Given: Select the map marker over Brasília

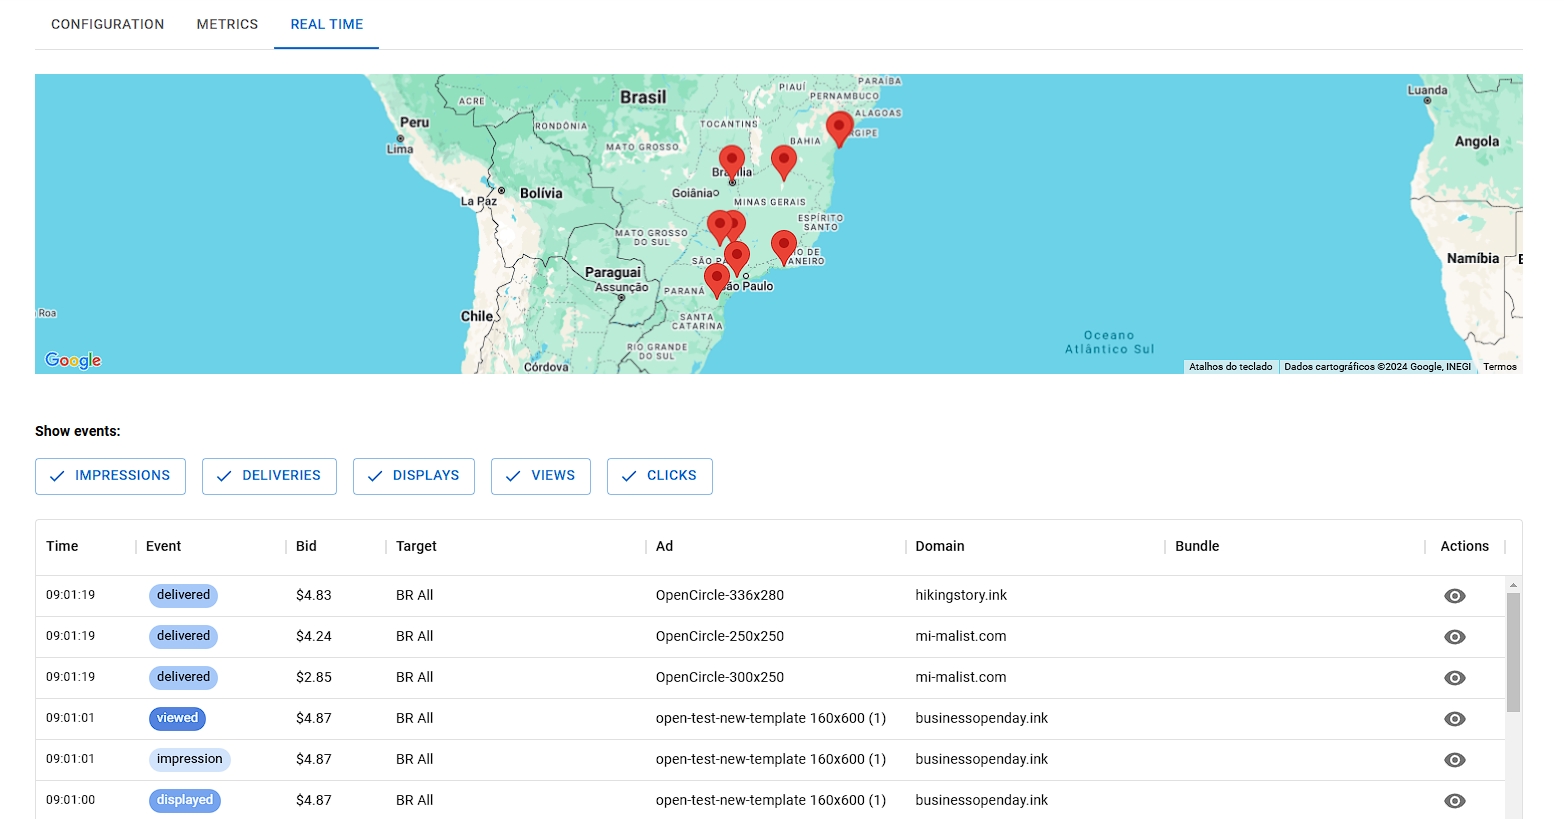Looking at the screenshot, I should click(x=732, y=161).
